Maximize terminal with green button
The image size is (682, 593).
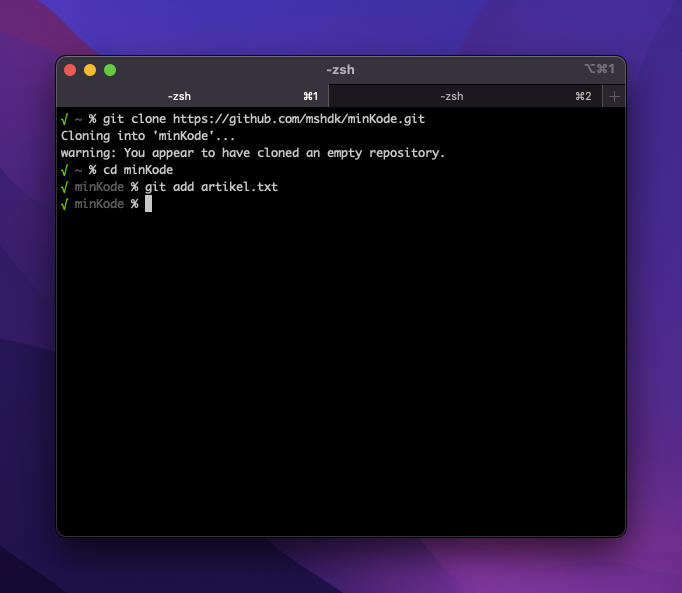(x=110, y=70)
